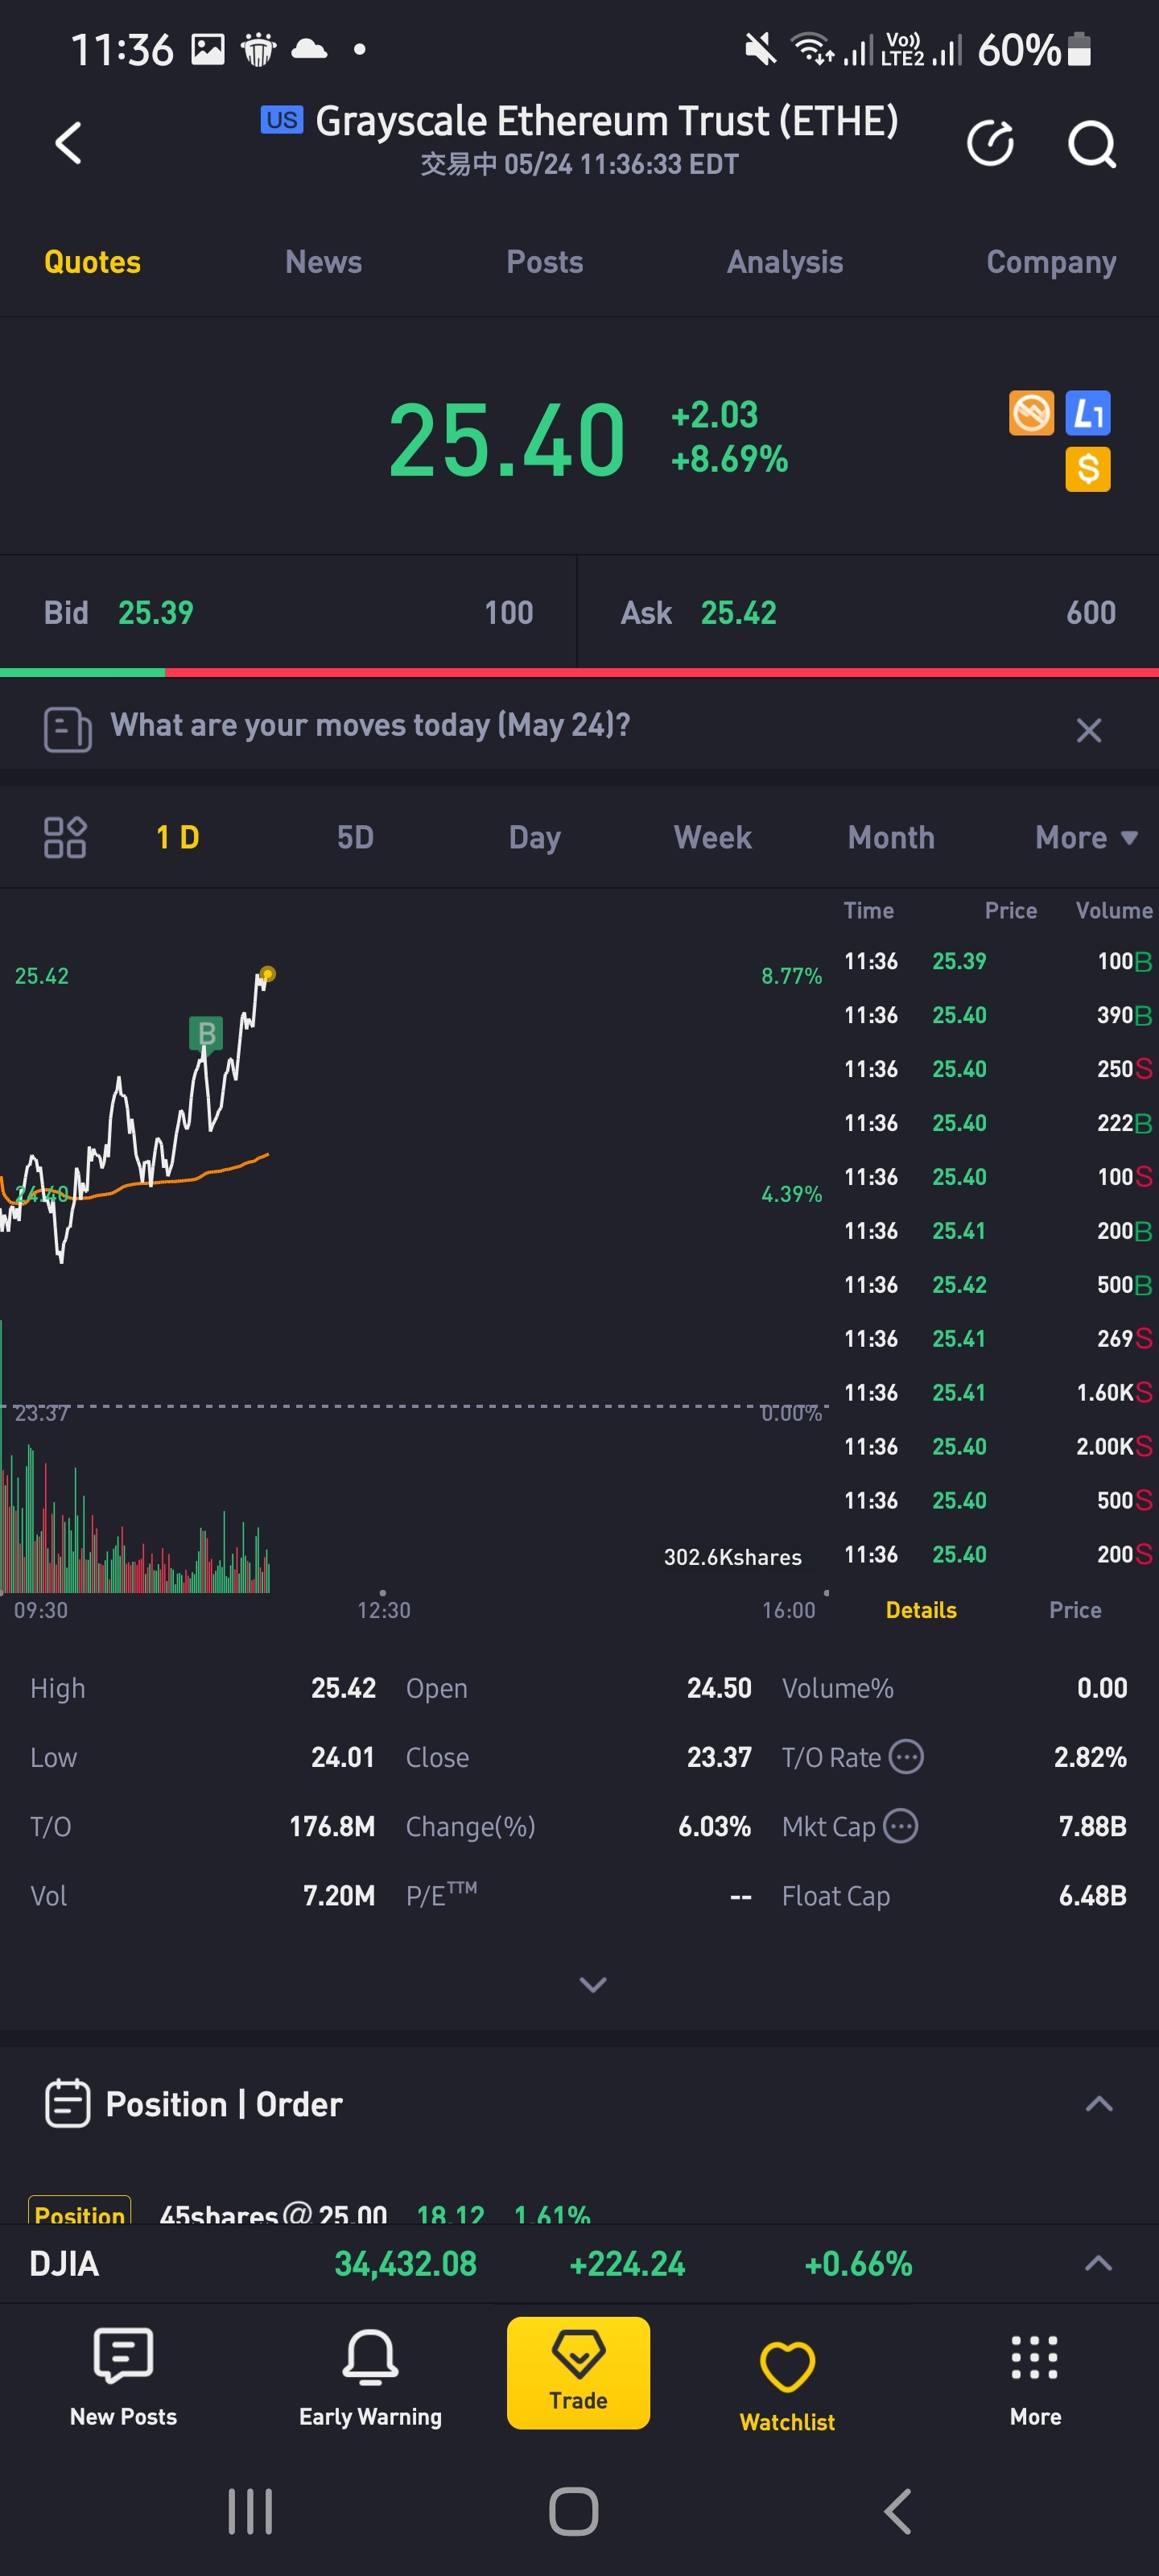
Task: Tap the Bid 25.39 quote
Action: coord(288,613)
